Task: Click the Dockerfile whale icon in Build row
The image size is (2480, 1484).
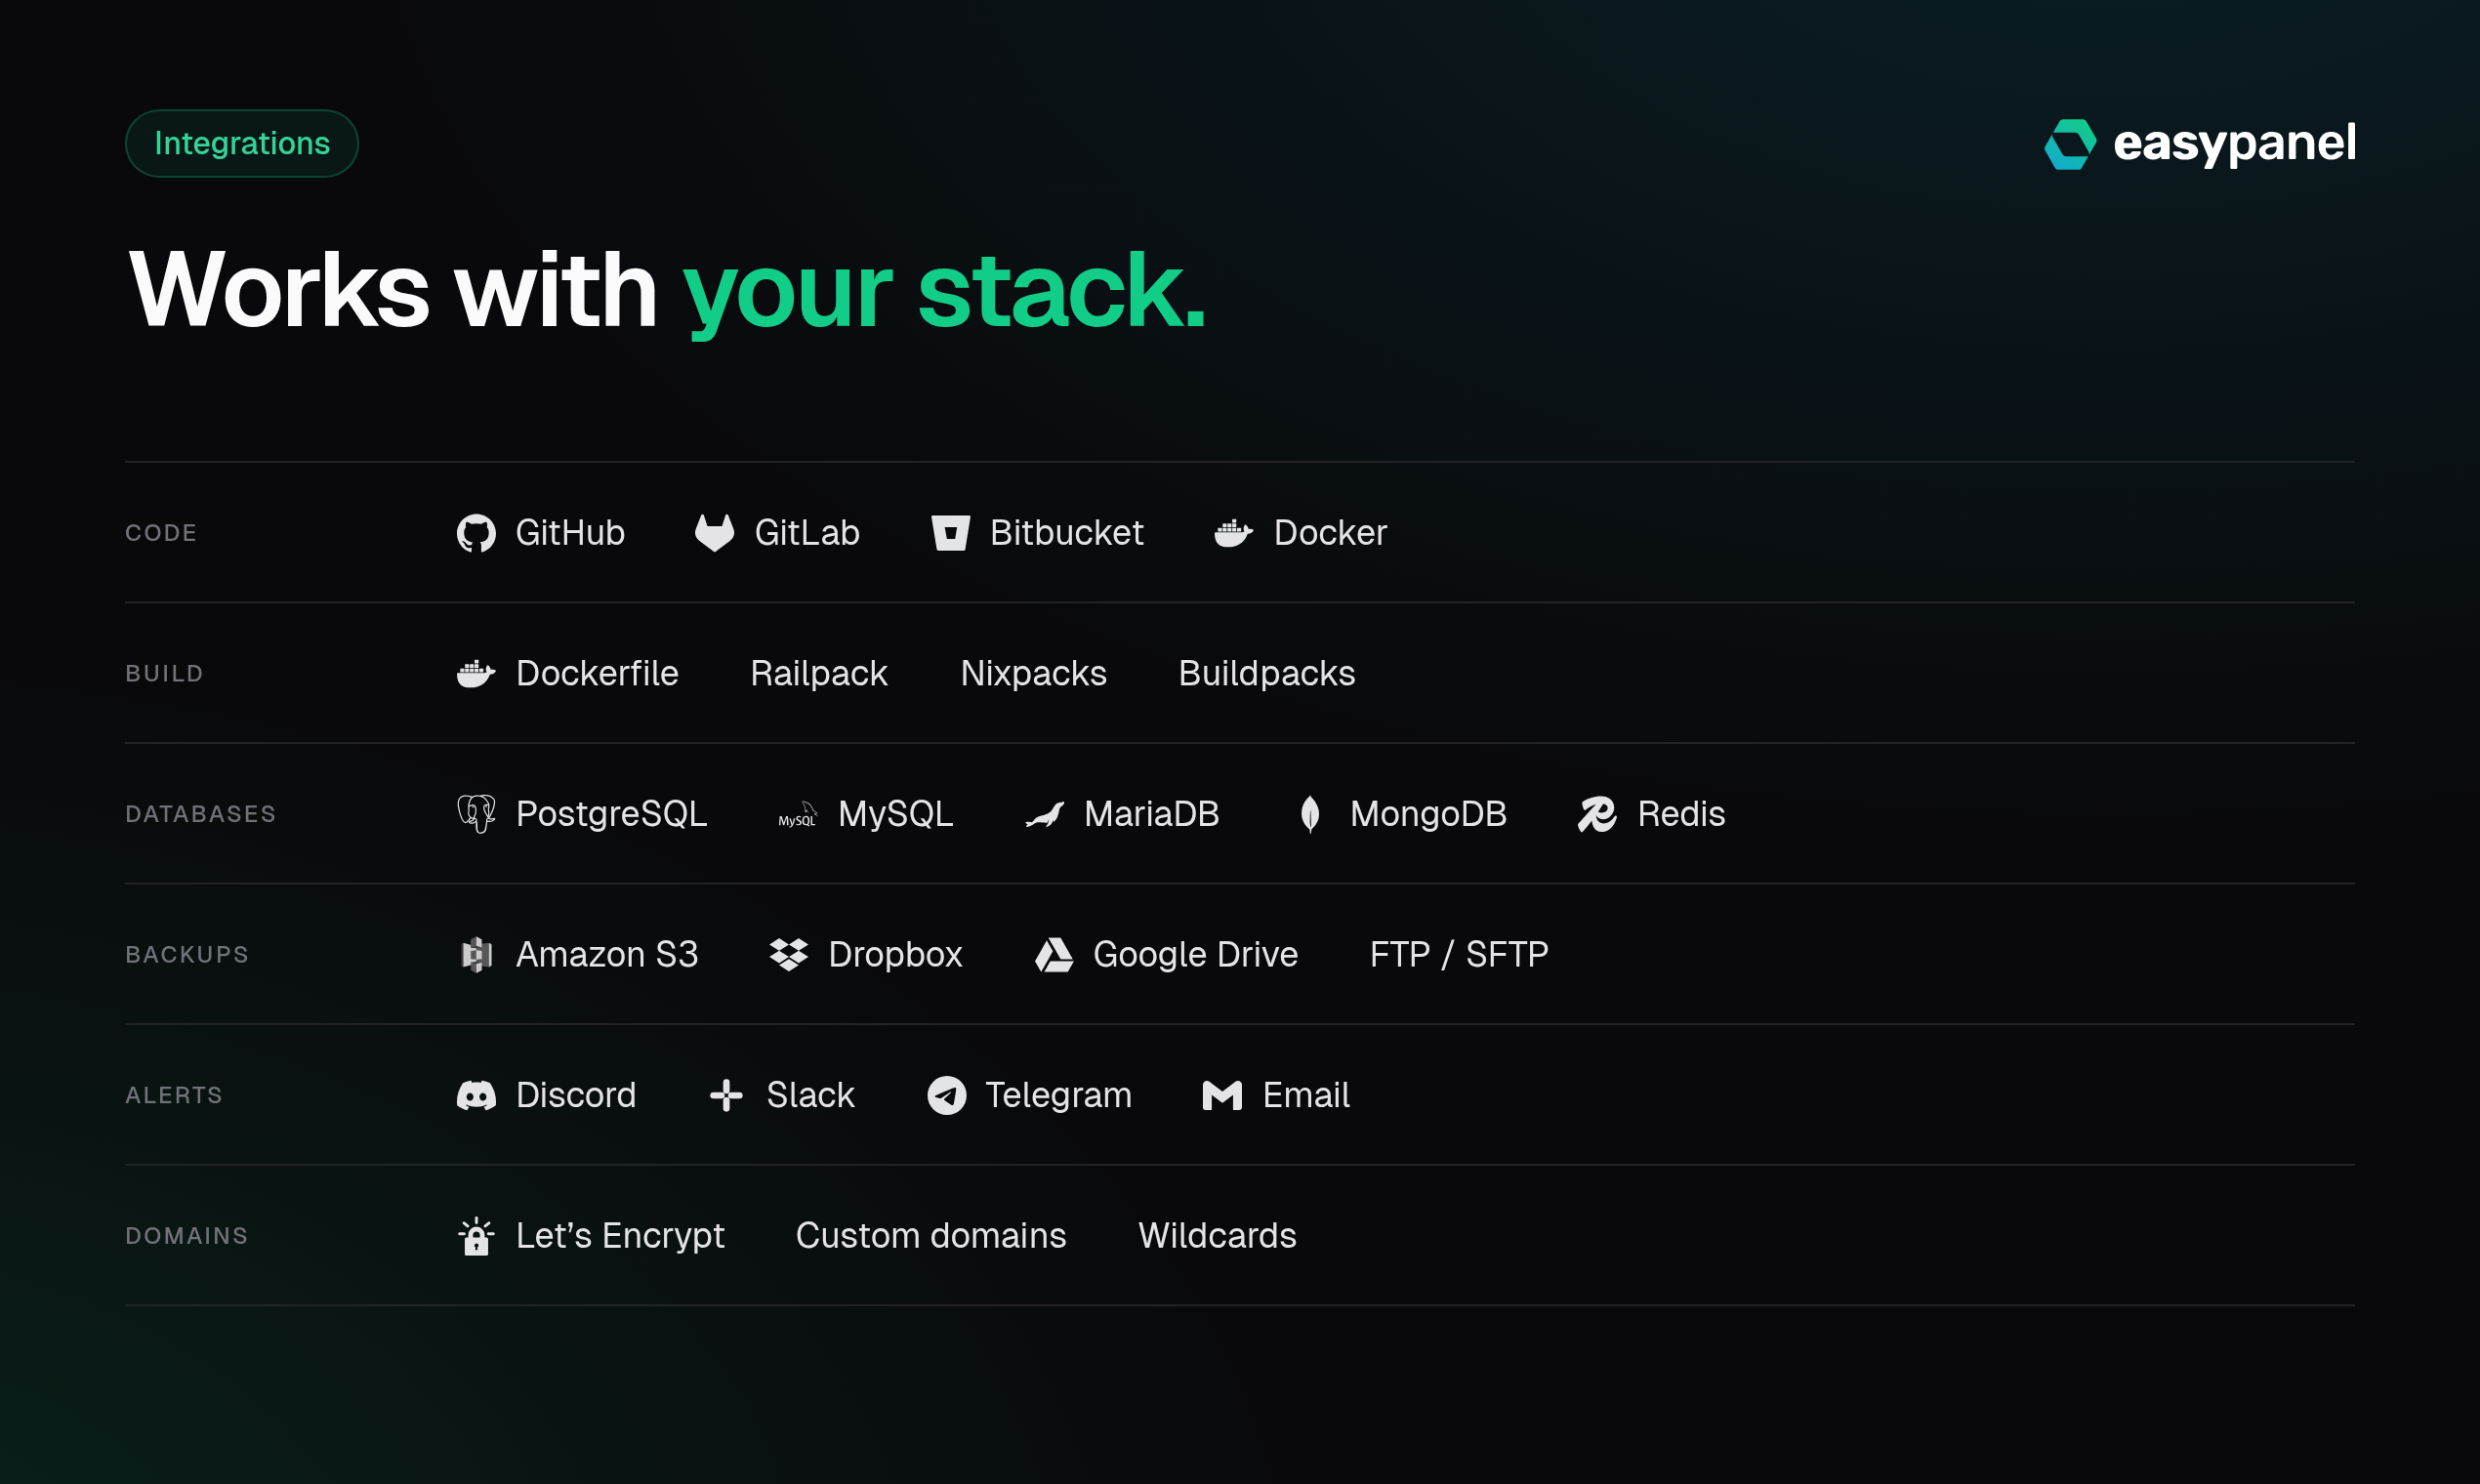Action: 476,674
